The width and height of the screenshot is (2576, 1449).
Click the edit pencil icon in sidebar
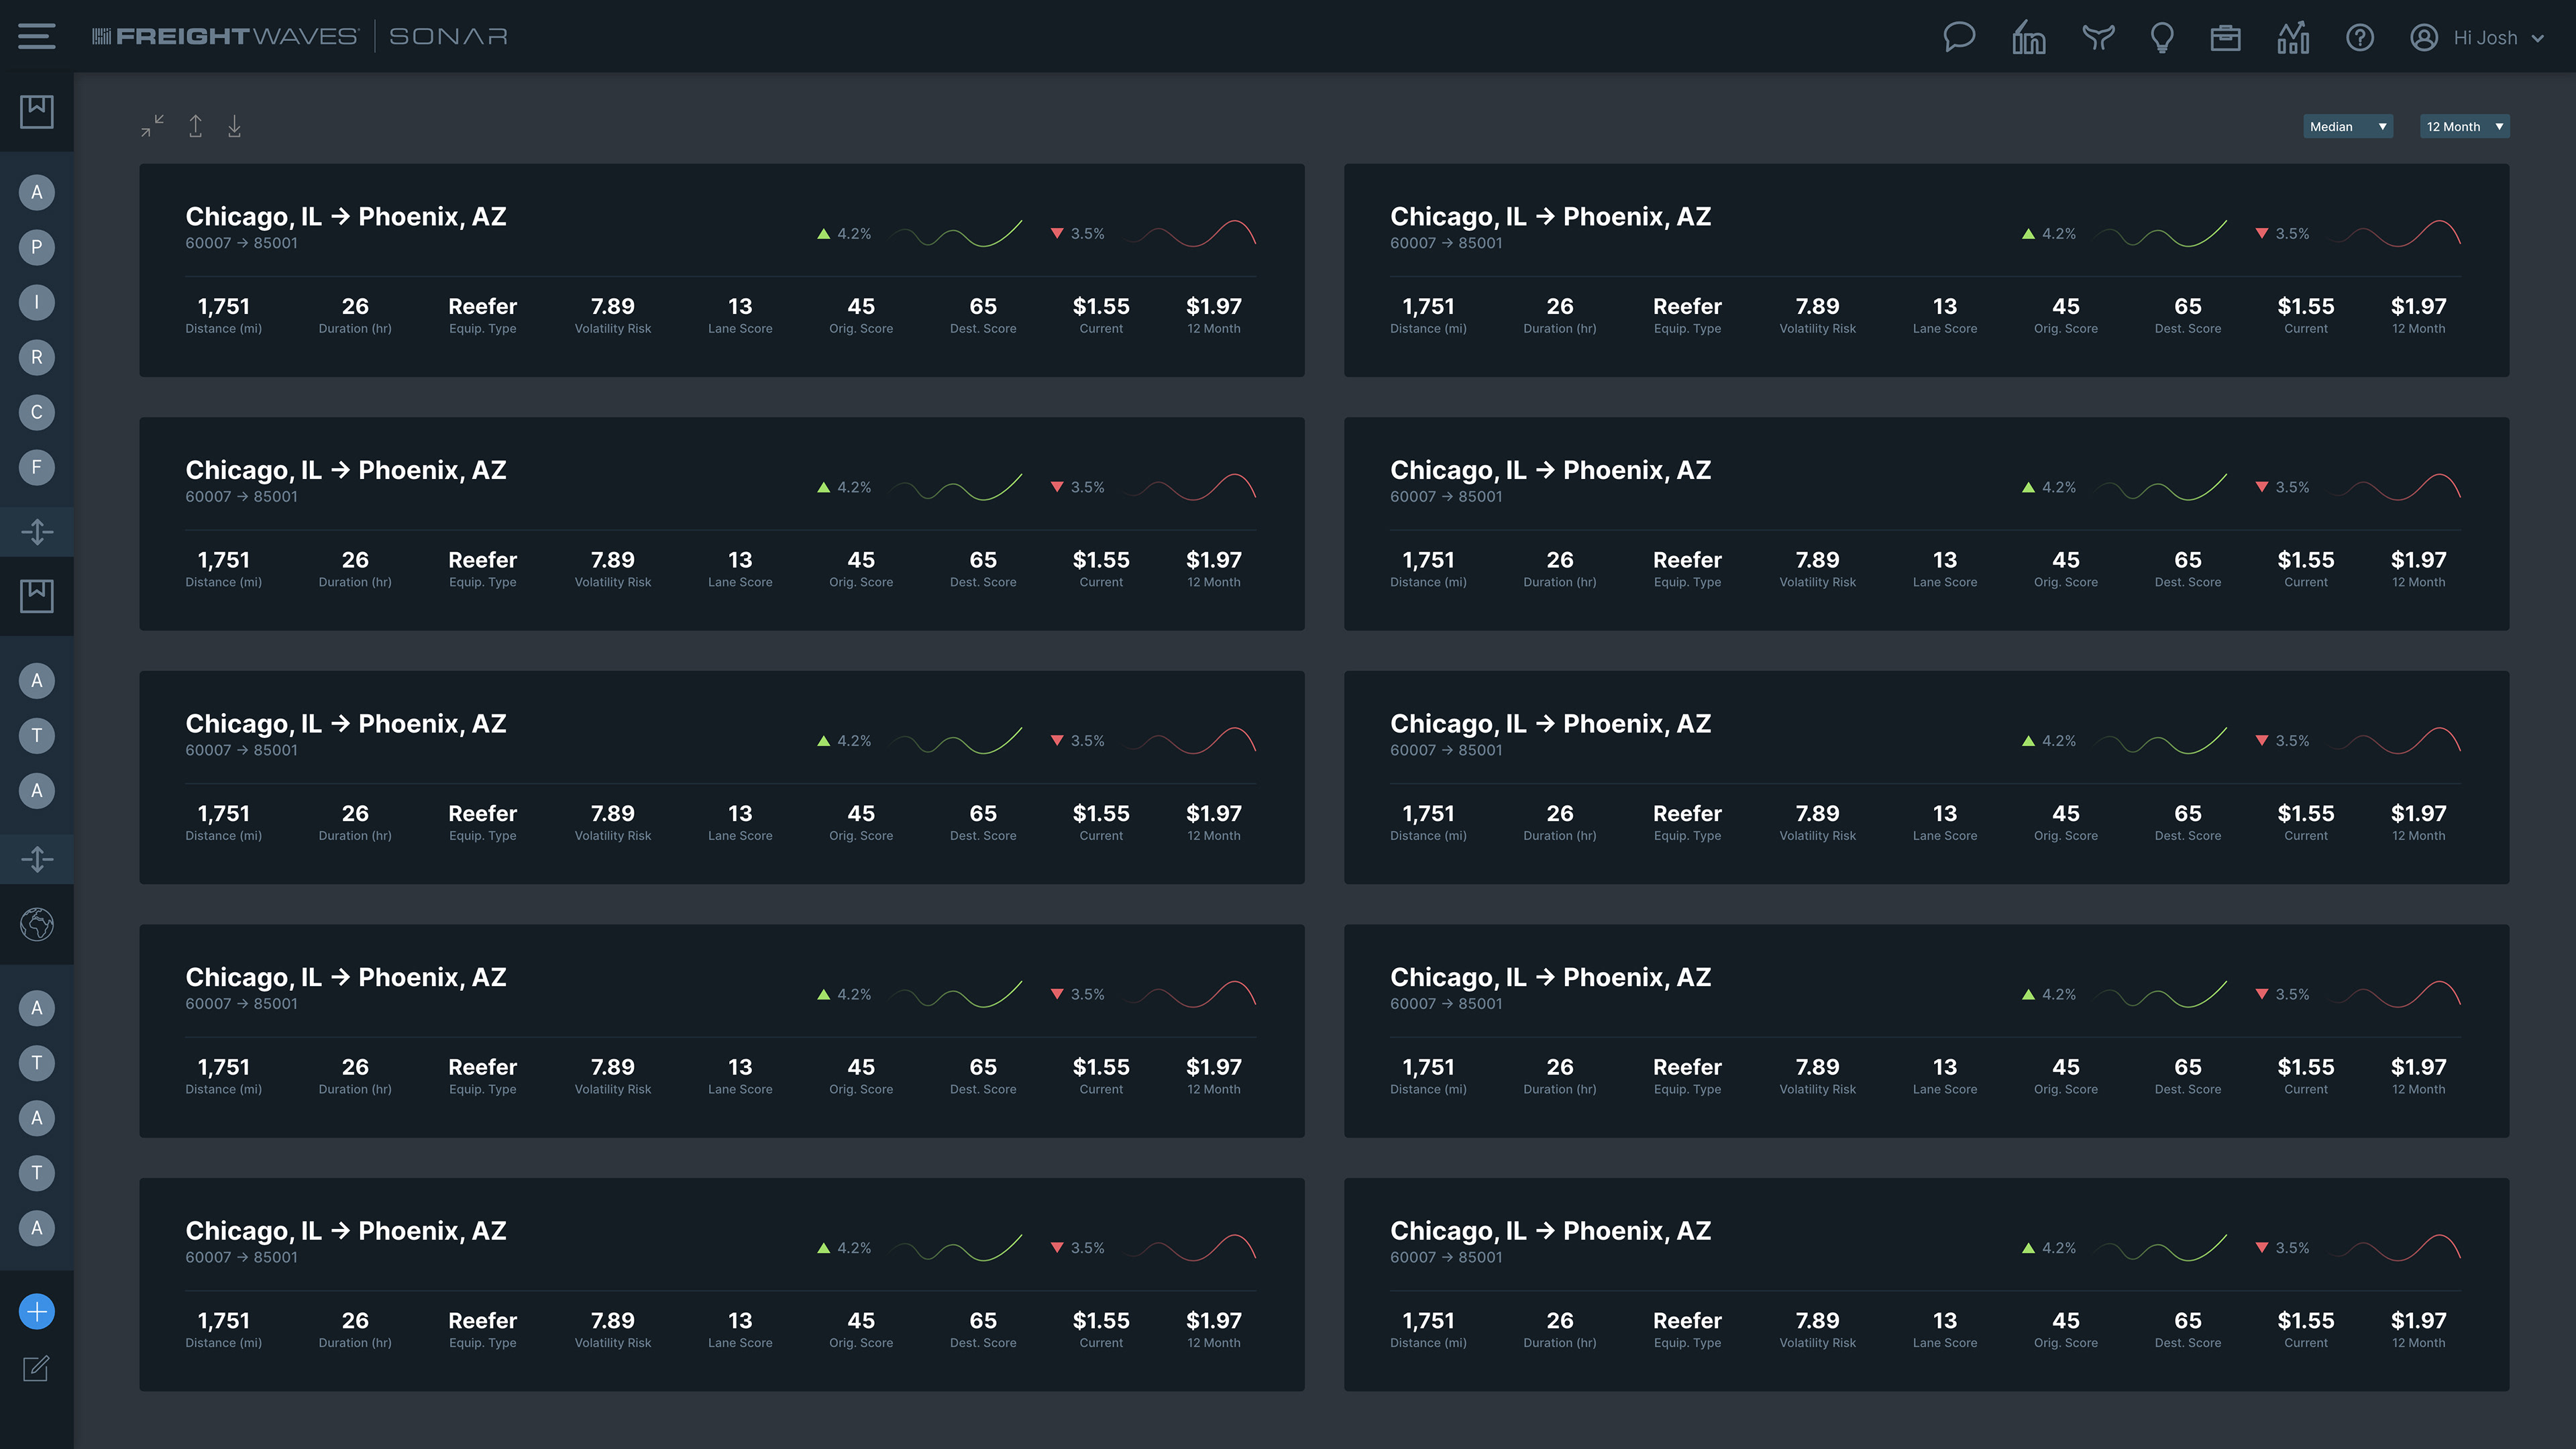[37, 1367]
